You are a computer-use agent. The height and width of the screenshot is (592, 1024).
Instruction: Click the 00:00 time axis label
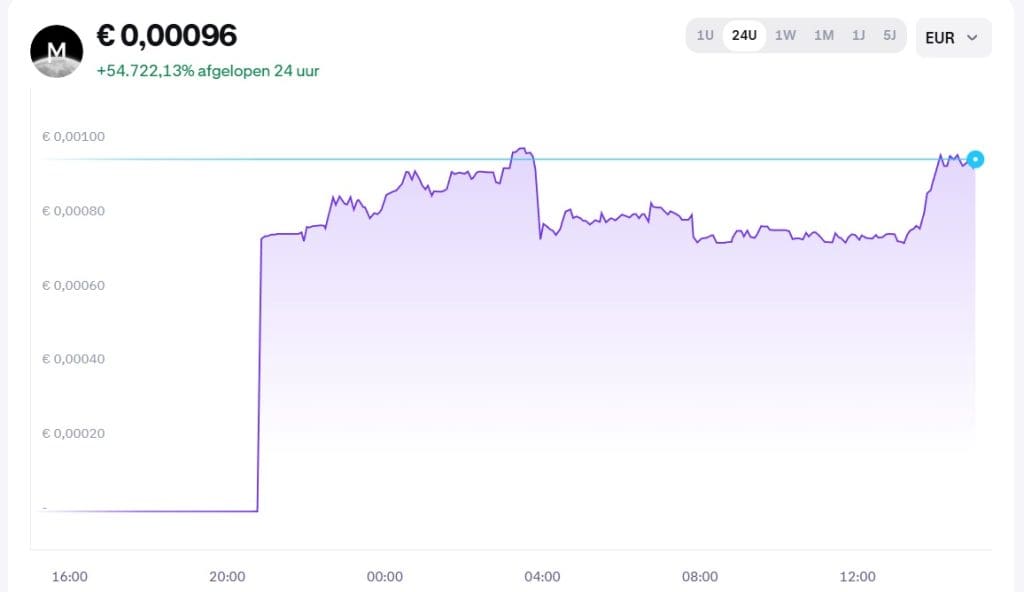pyautogui.click(x=384, y=576)
